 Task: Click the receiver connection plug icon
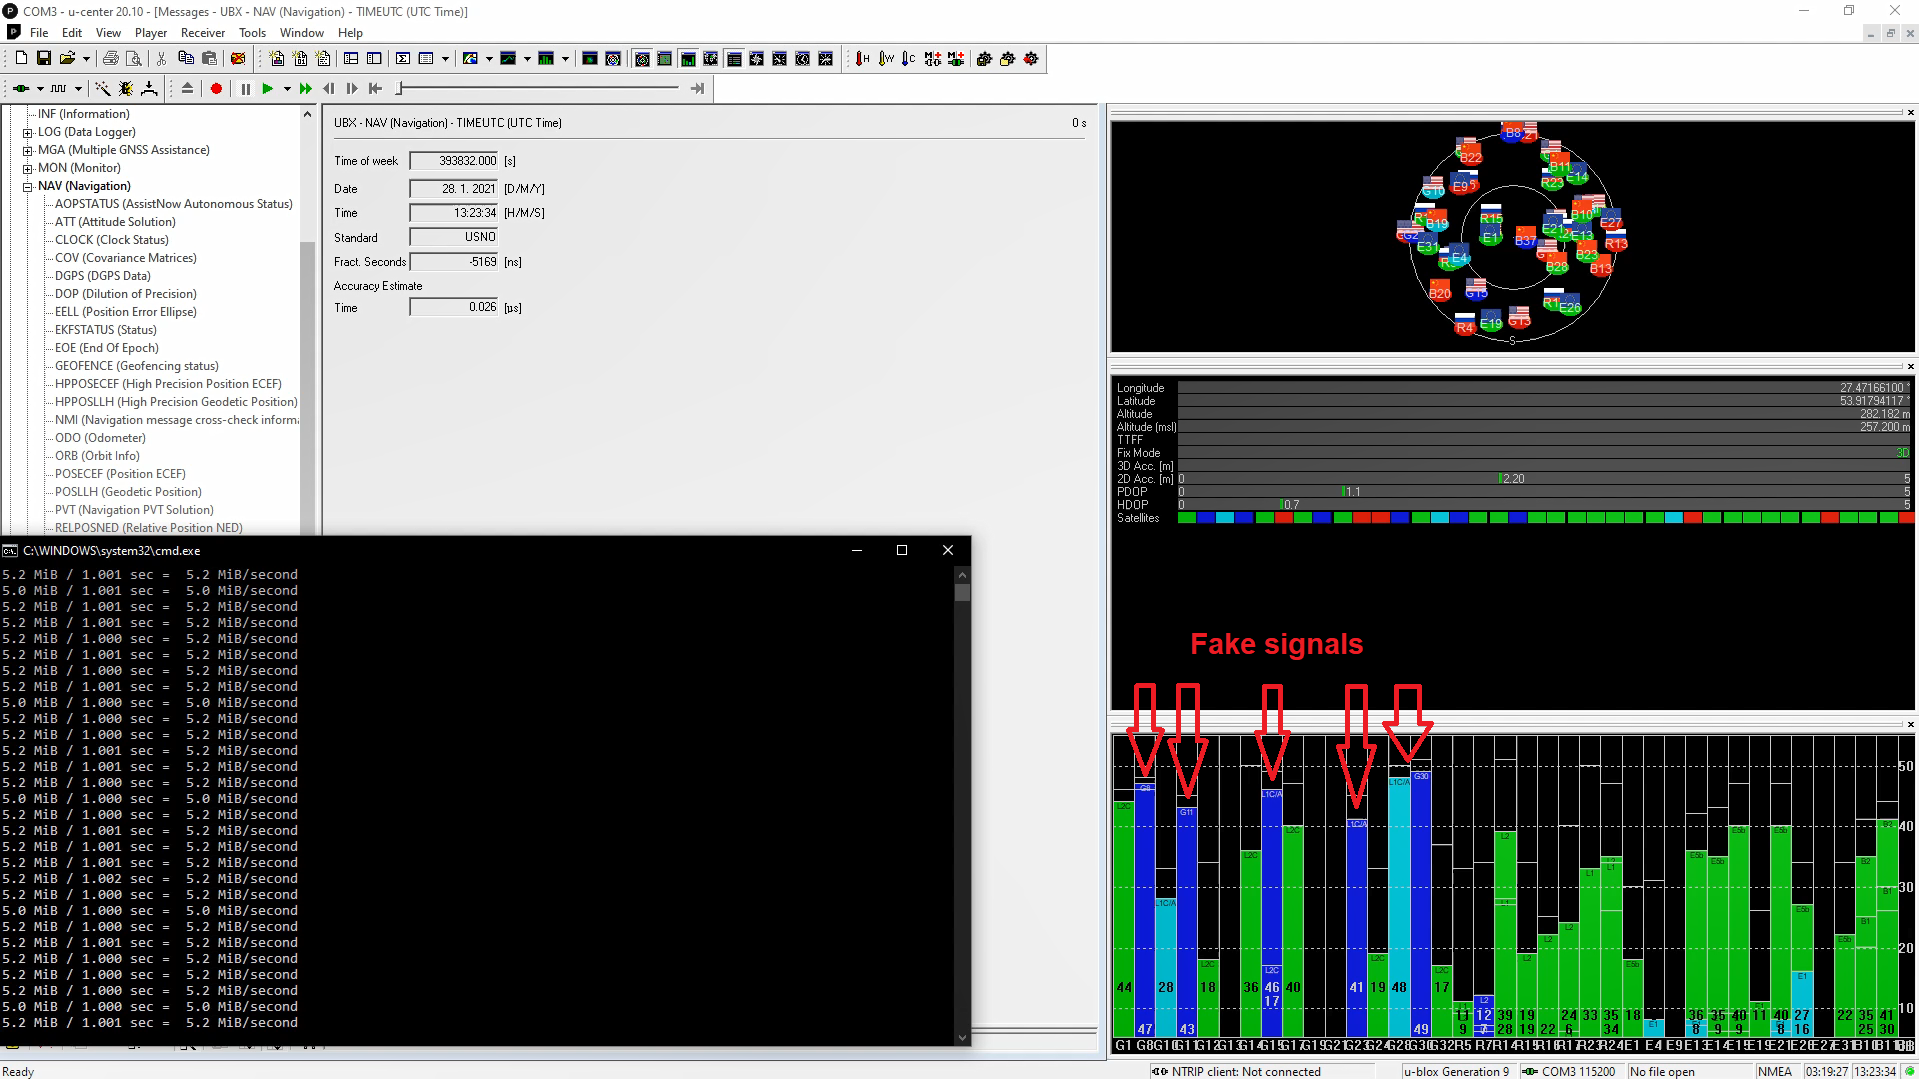tap(21, 89)
